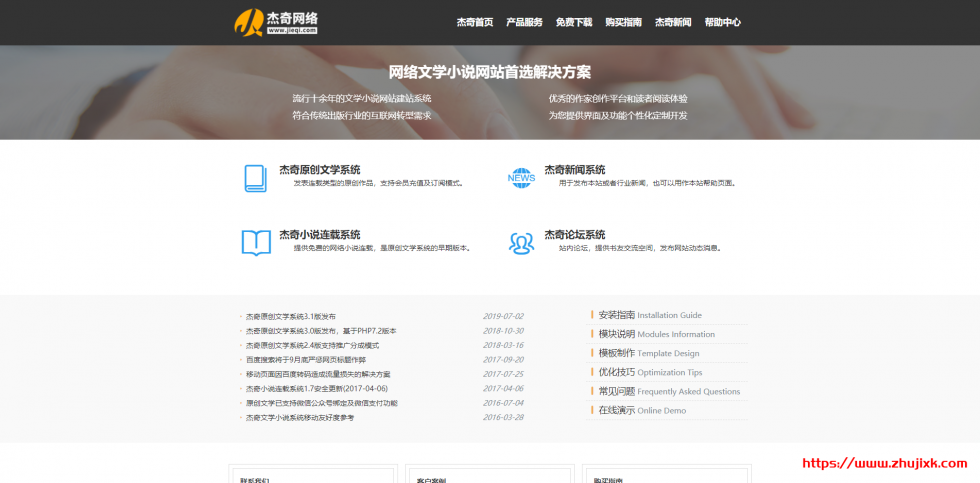The width and height of the screenshot is (980, 483).
Task: Open the 杰奇论坛系统 heading link
Action: 574,235
